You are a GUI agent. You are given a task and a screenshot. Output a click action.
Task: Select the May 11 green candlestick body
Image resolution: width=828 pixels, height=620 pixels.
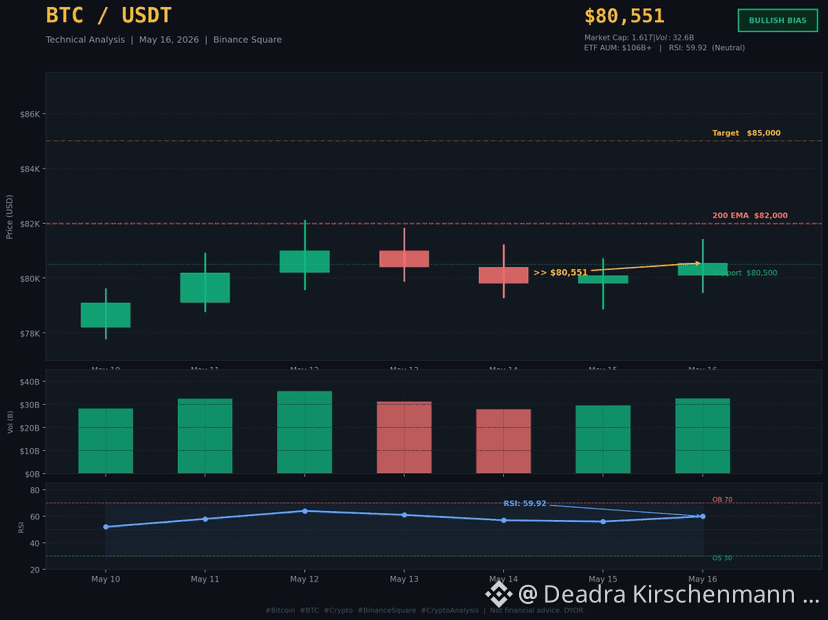(x=205, y=288)
